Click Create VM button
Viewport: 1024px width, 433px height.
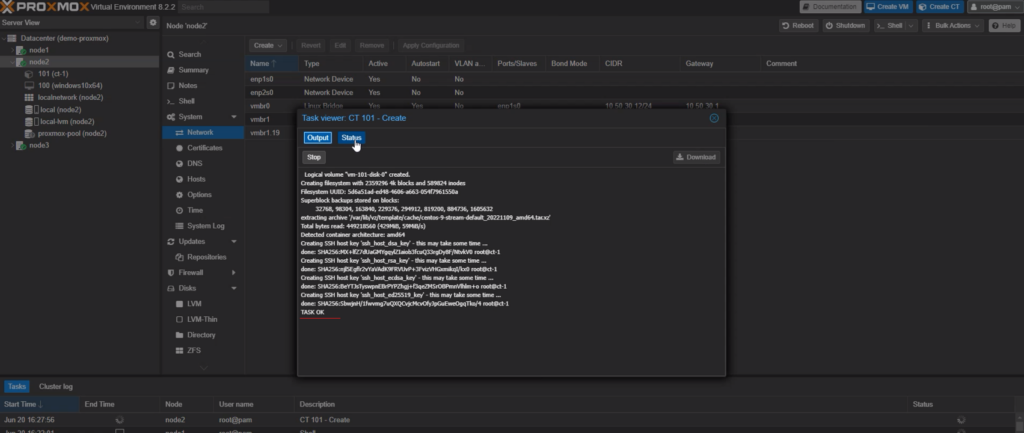pyautogui.click(x=888, y=7)
